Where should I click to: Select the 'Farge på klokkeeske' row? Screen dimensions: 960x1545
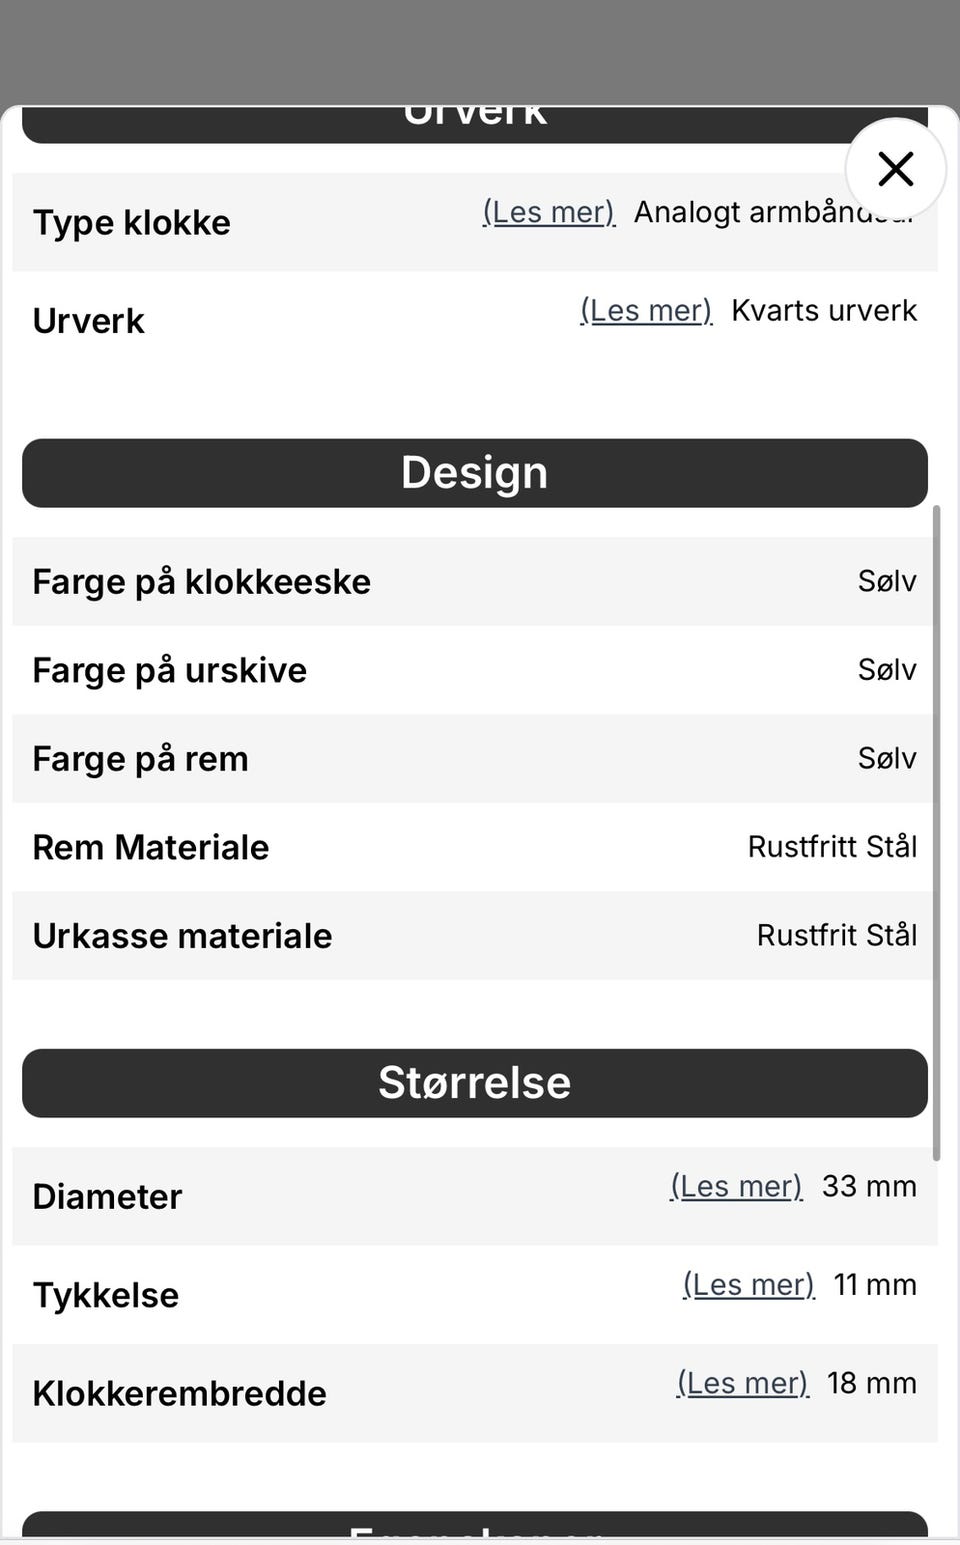475,581
